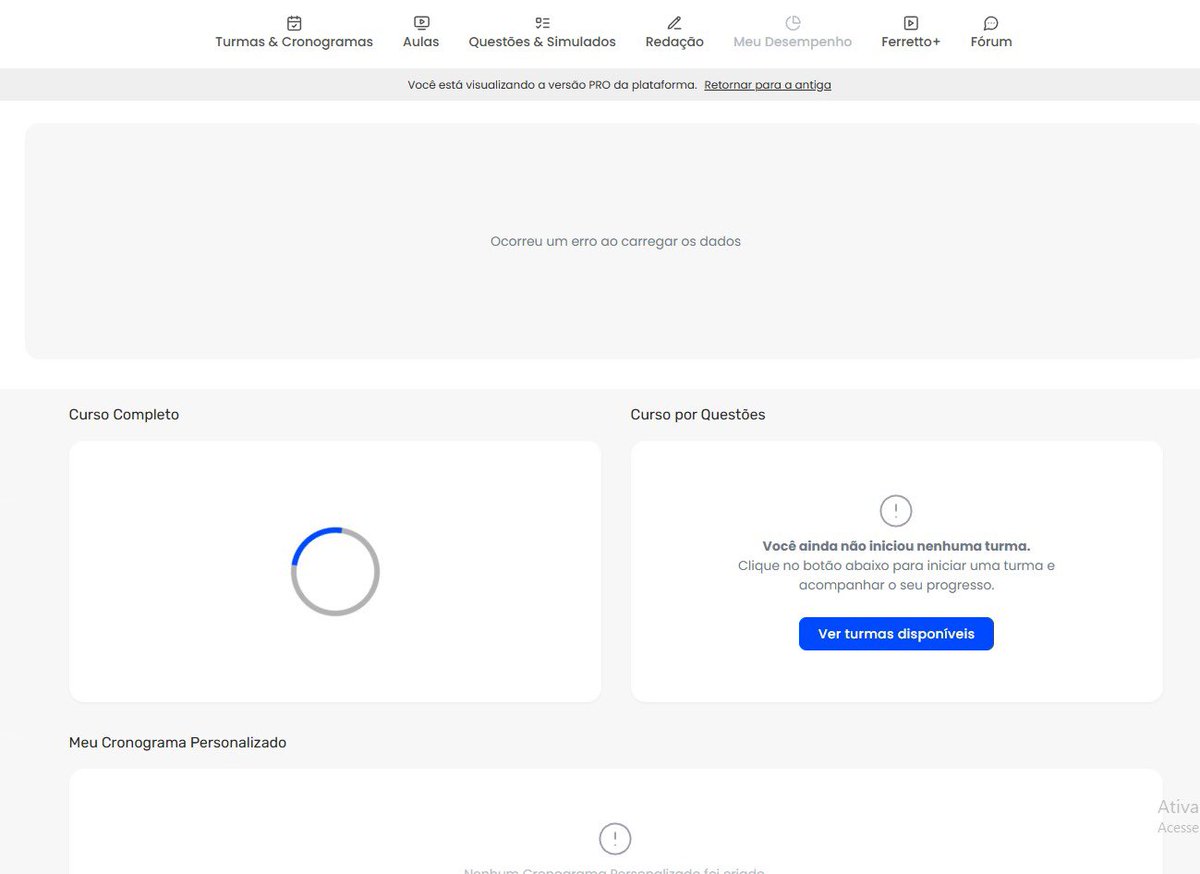This screenshot has width=1200, height=874.
Task: Open the Fórum navigation label
Action: click(991, 42)
